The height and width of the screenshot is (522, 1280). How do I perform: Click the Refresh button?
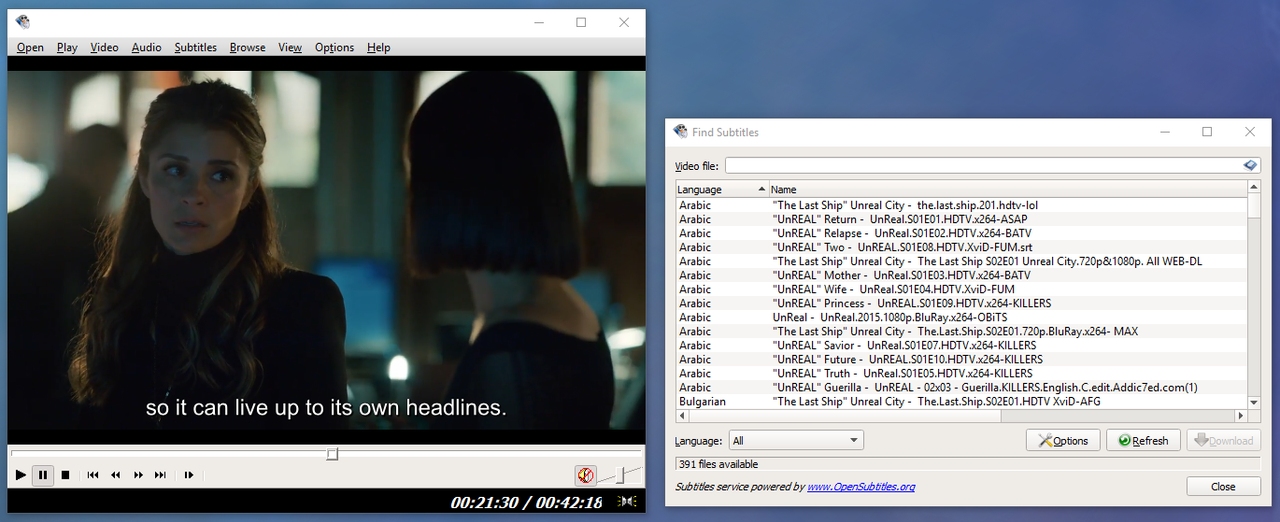(x=1143, y=440)
